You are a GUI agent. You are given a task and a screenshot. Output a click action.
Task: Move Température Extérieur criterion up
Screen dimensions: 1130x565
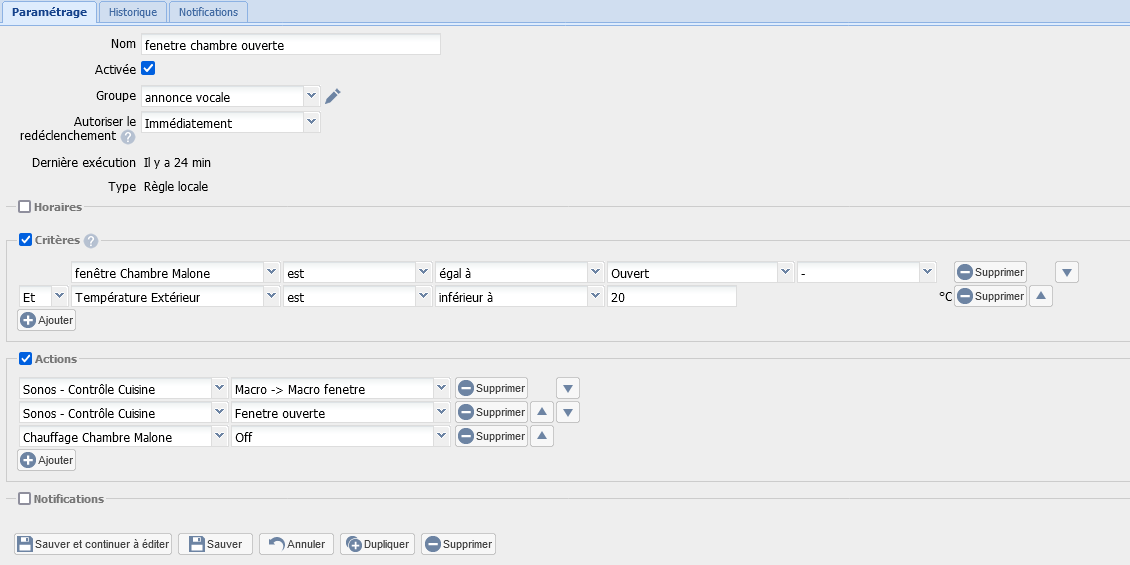coord(1041,296)
